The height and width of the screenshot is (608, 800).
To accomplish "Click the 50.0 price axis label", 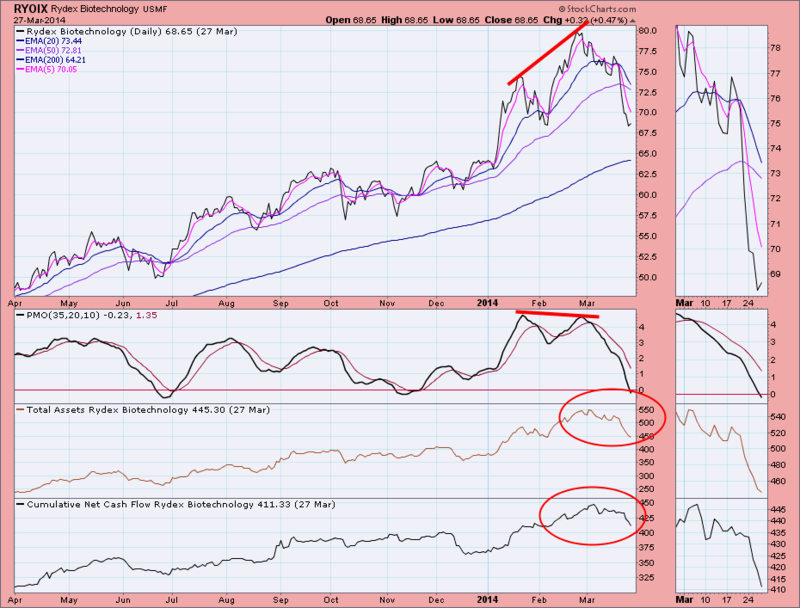I will [x=647, y=277].
